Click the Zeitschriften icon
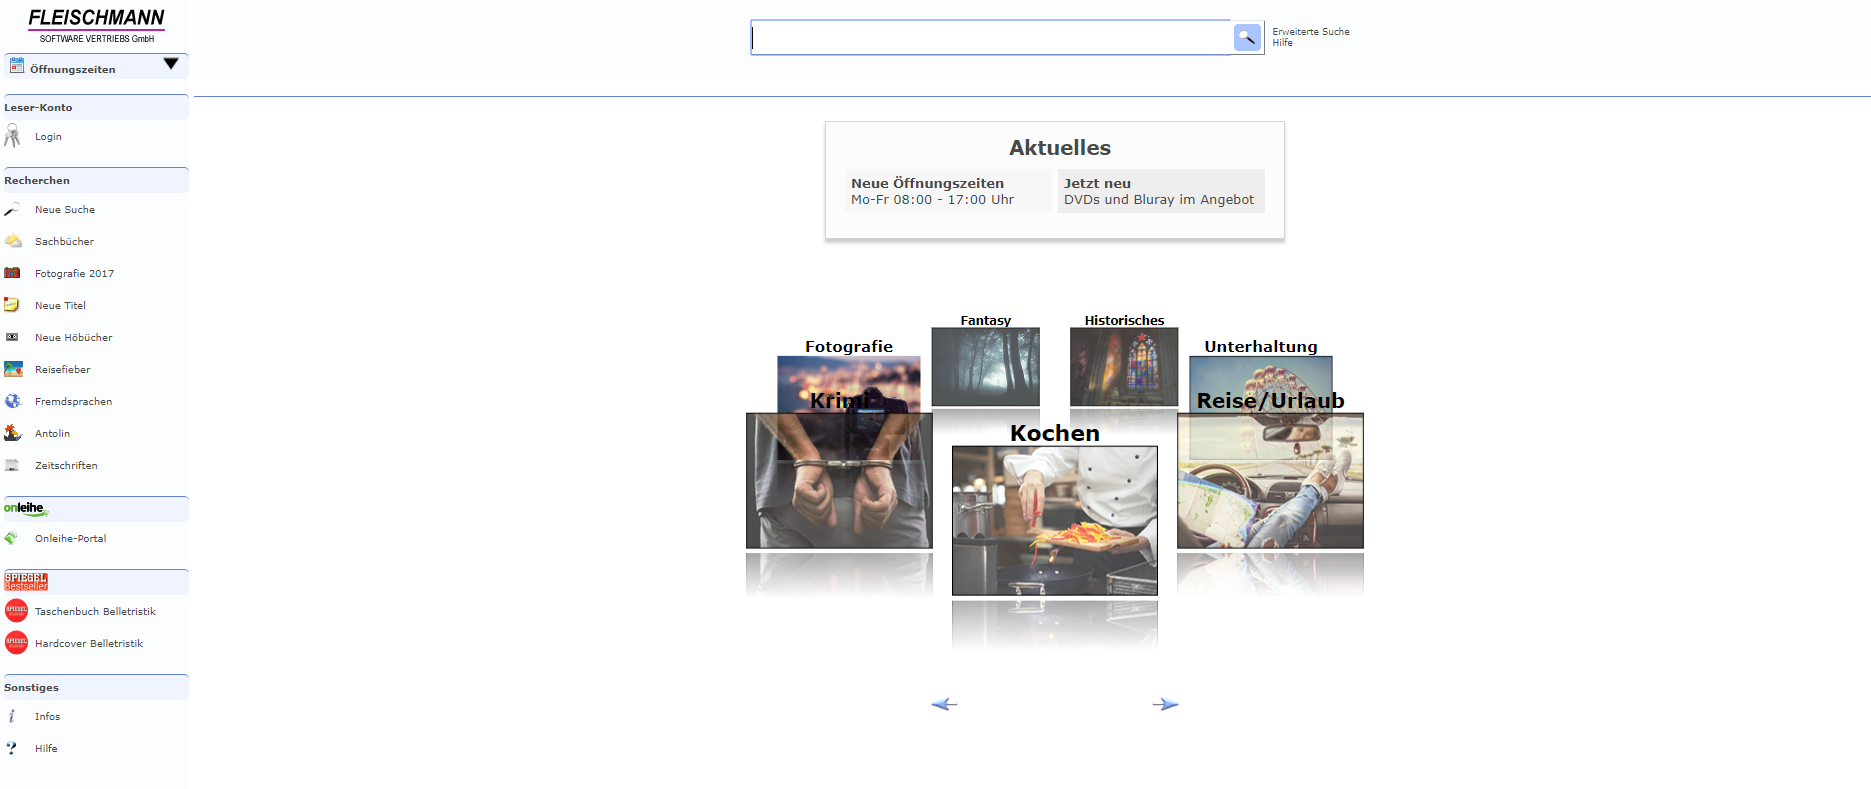1871x789 pixels. [12, 465]
